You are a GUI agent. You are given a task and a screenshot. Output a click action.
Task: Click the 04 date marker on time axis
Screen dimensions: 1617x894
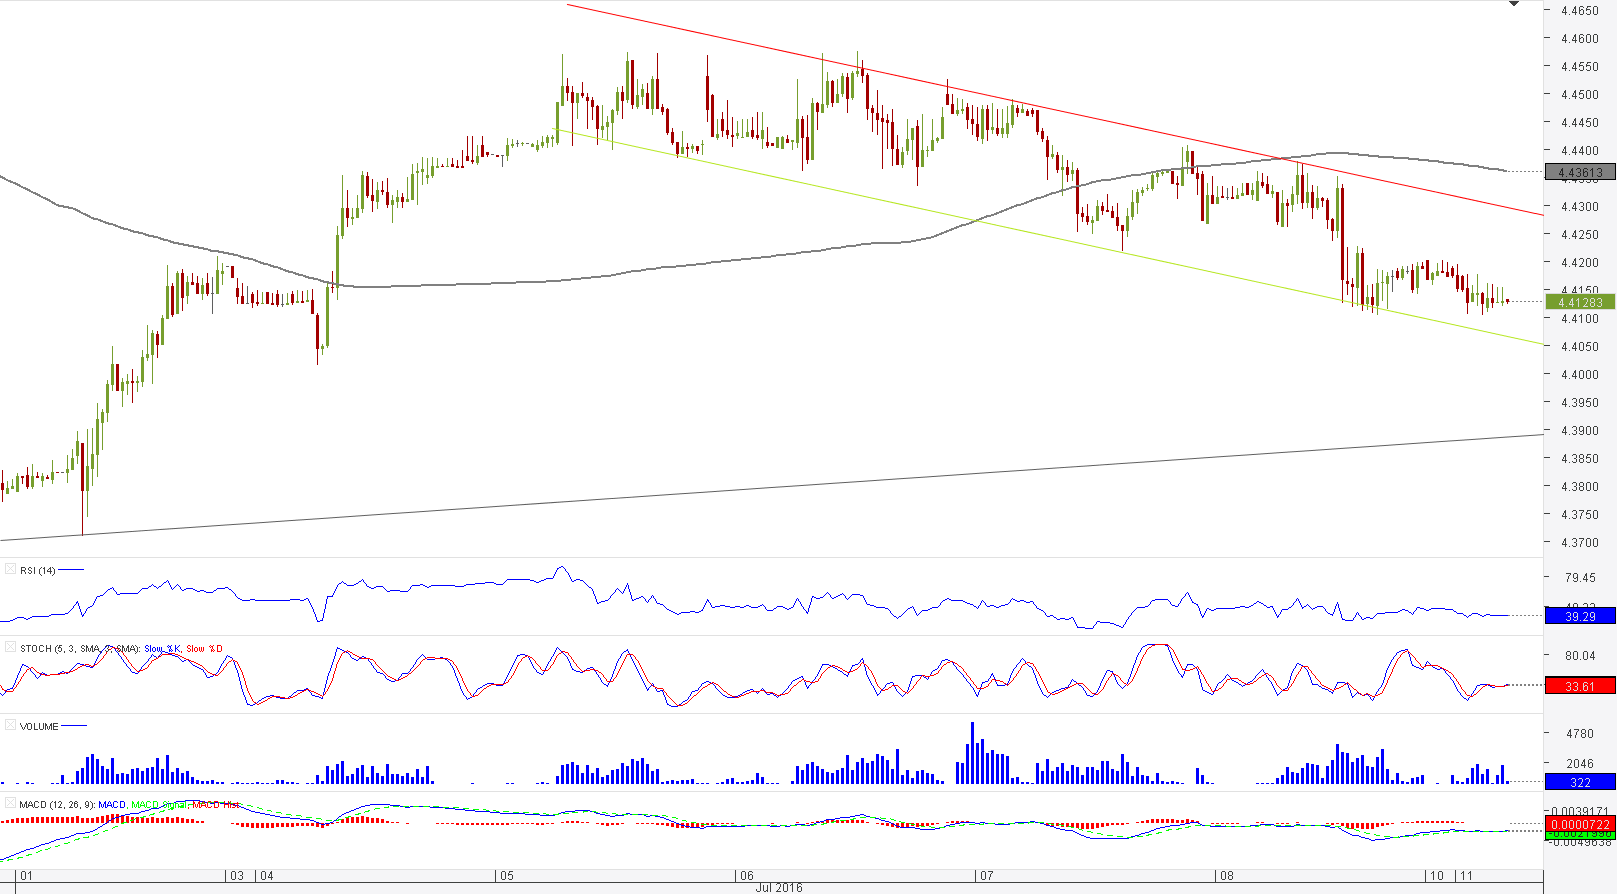[x=266, y=876]
